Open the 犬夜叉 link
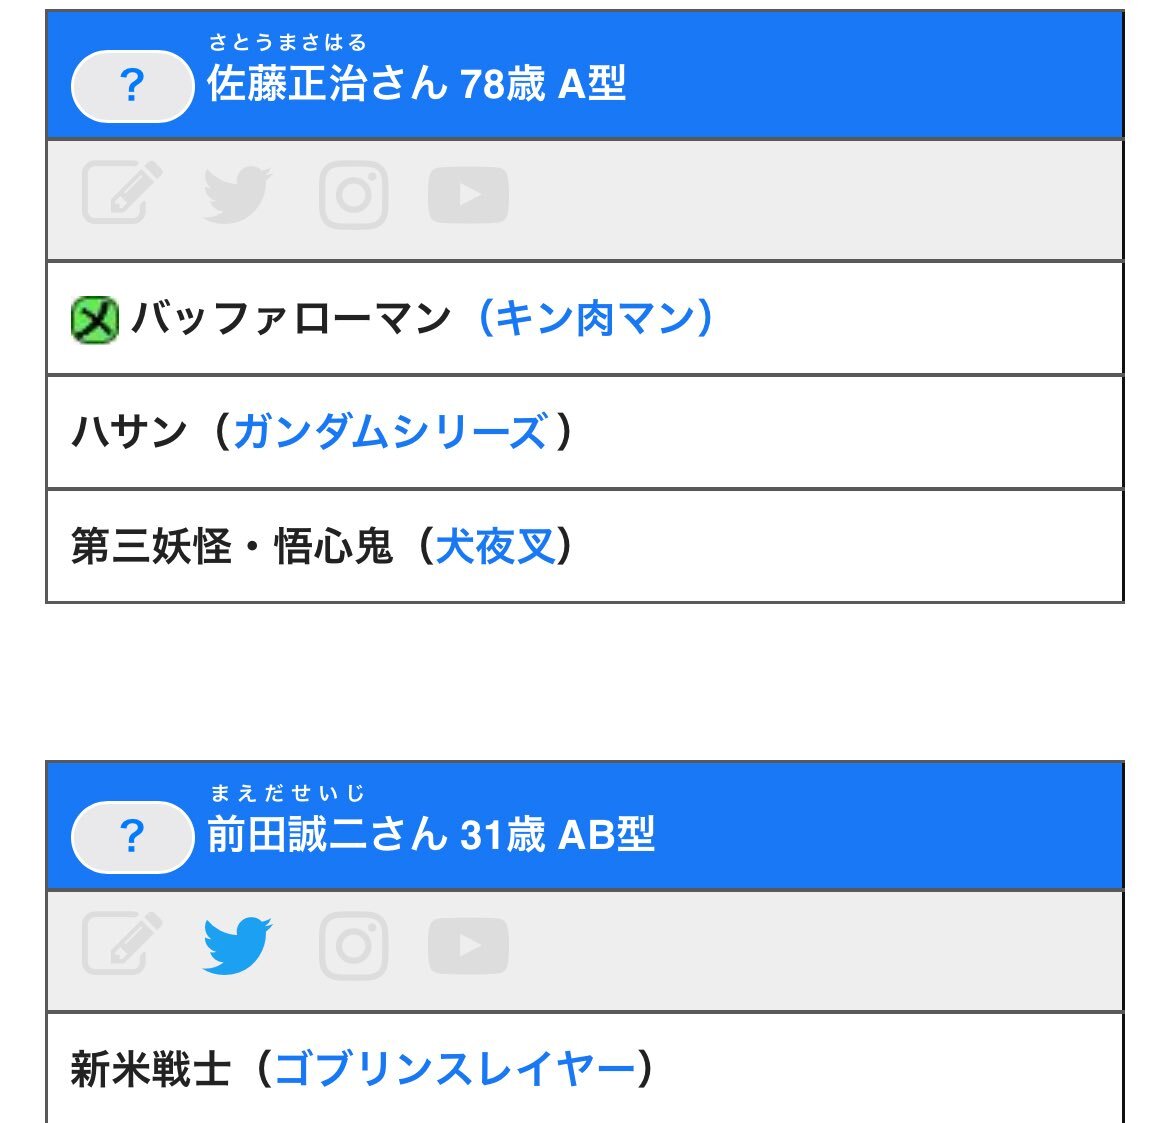This screenshot has height=1123, width=1170. pos(495,546)
